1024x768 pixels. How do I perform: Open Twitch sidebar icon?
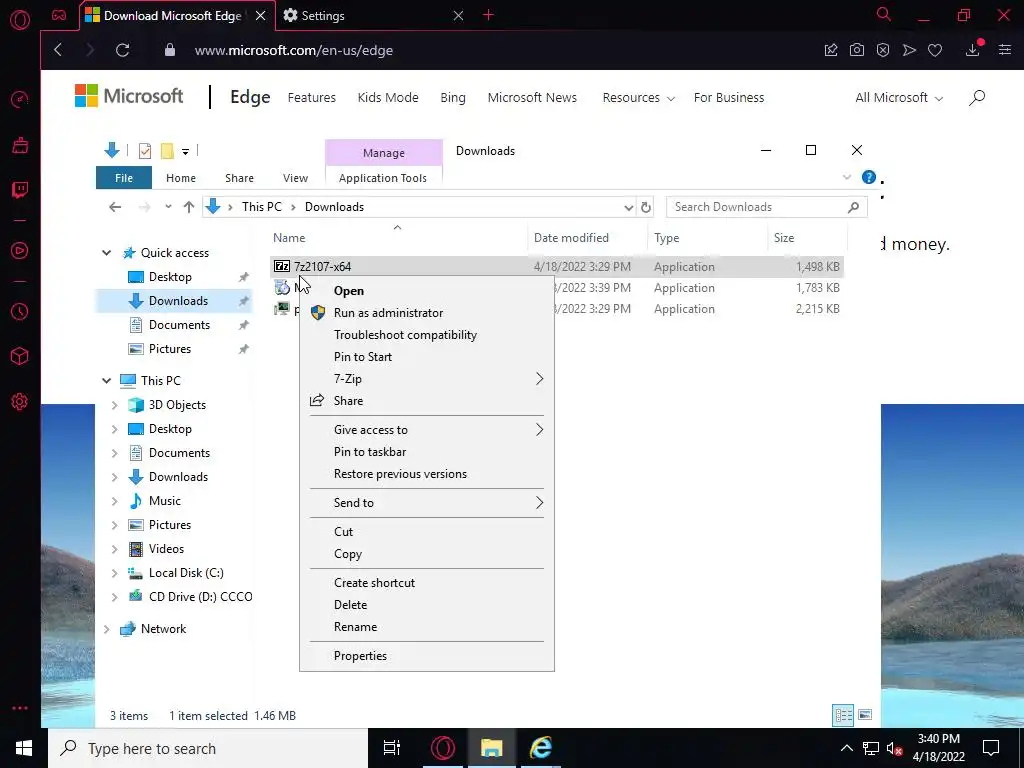pyautogui.click(x=20, y=190)
